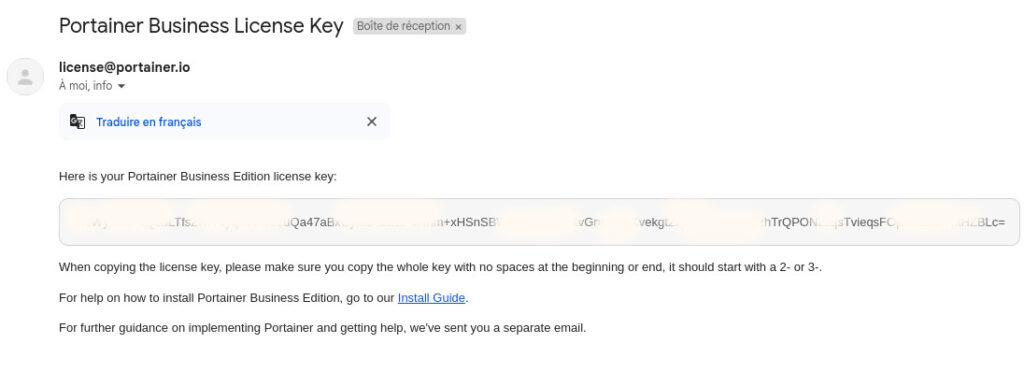Click the 'When copying the license key' sentence
1024x372 pixels.
(x=440, y=267)
